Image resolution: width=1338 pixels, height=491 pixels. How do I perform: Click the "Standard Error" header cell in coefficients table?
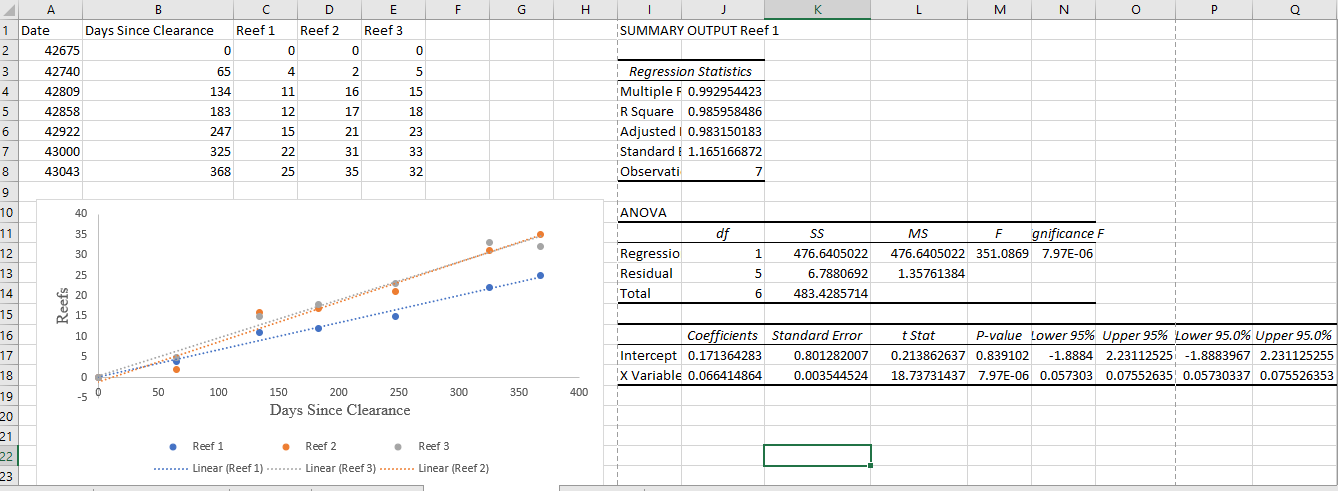pos(818,335)
